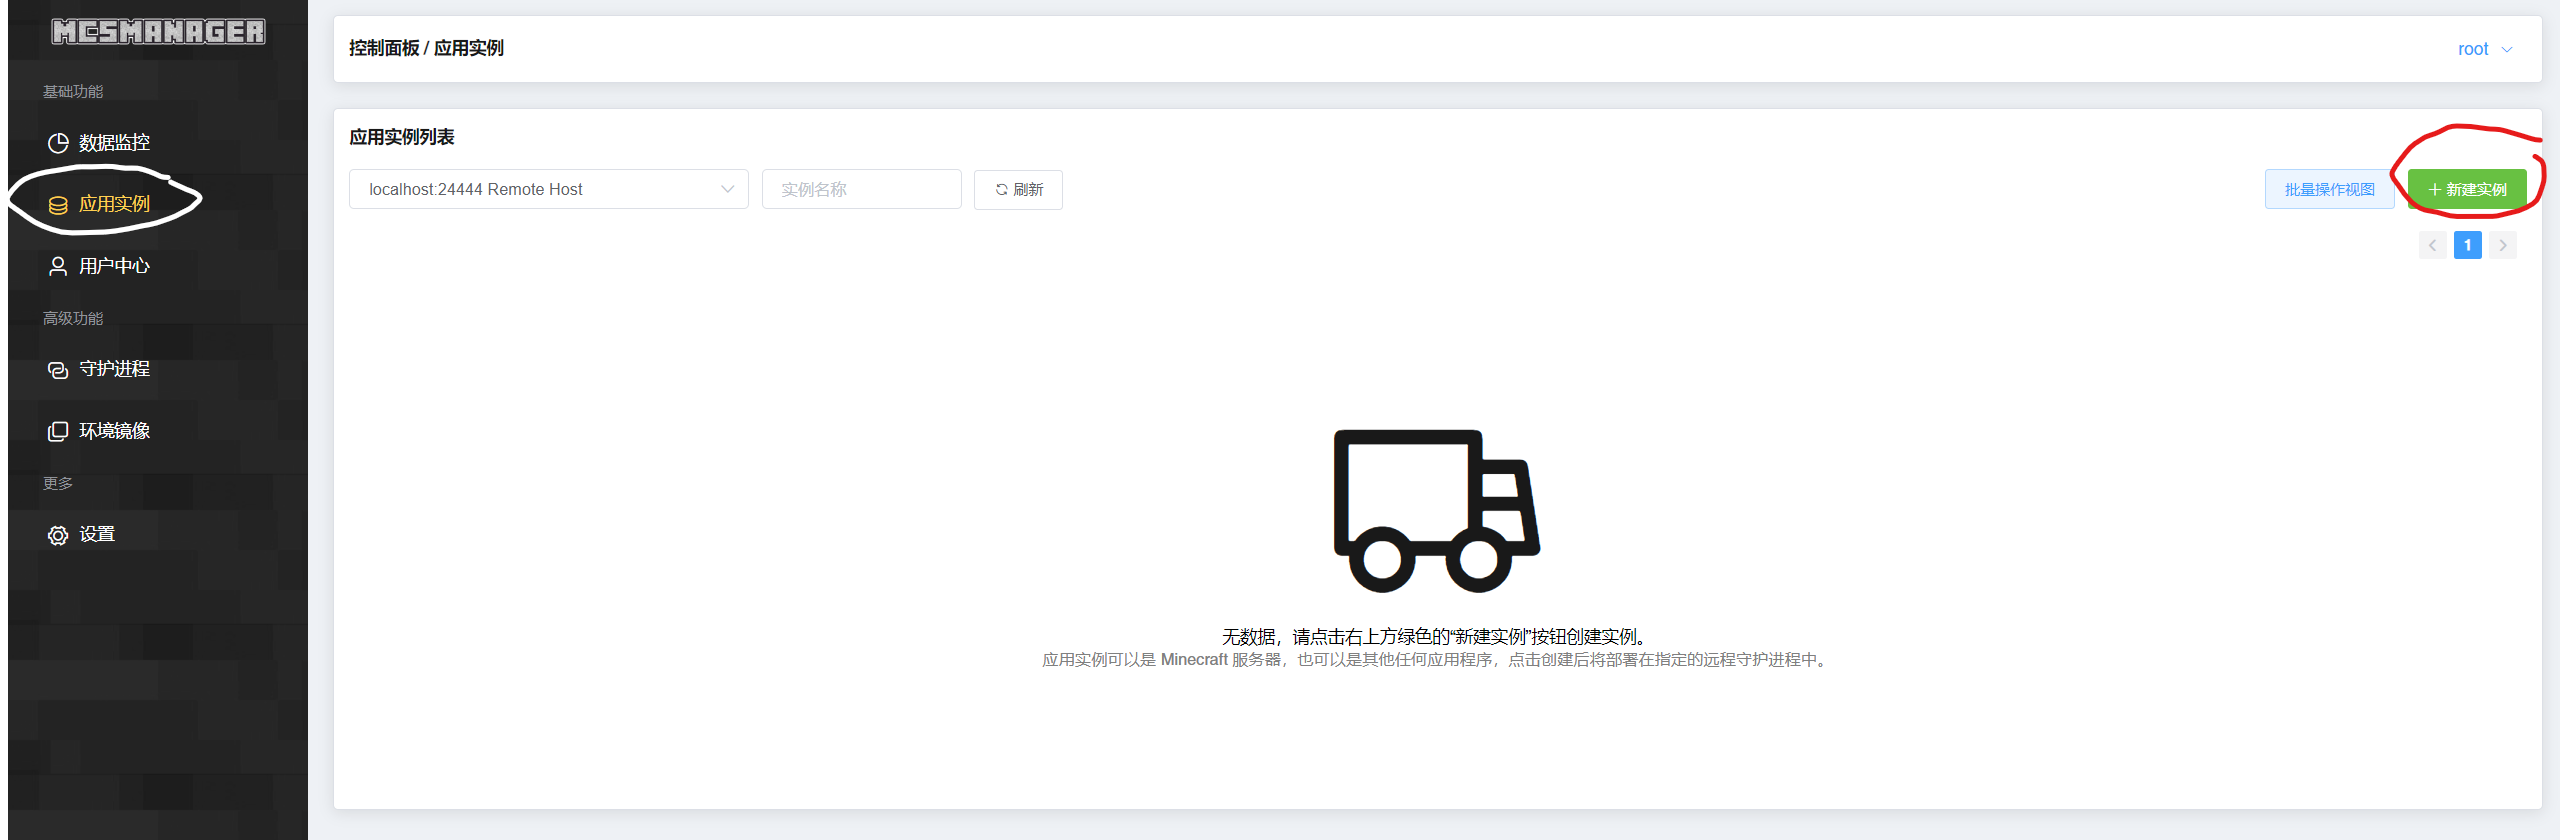2560x840 pixels.
Task: Click the database icon beside 应用实例
Action: [x=58, y=205]
